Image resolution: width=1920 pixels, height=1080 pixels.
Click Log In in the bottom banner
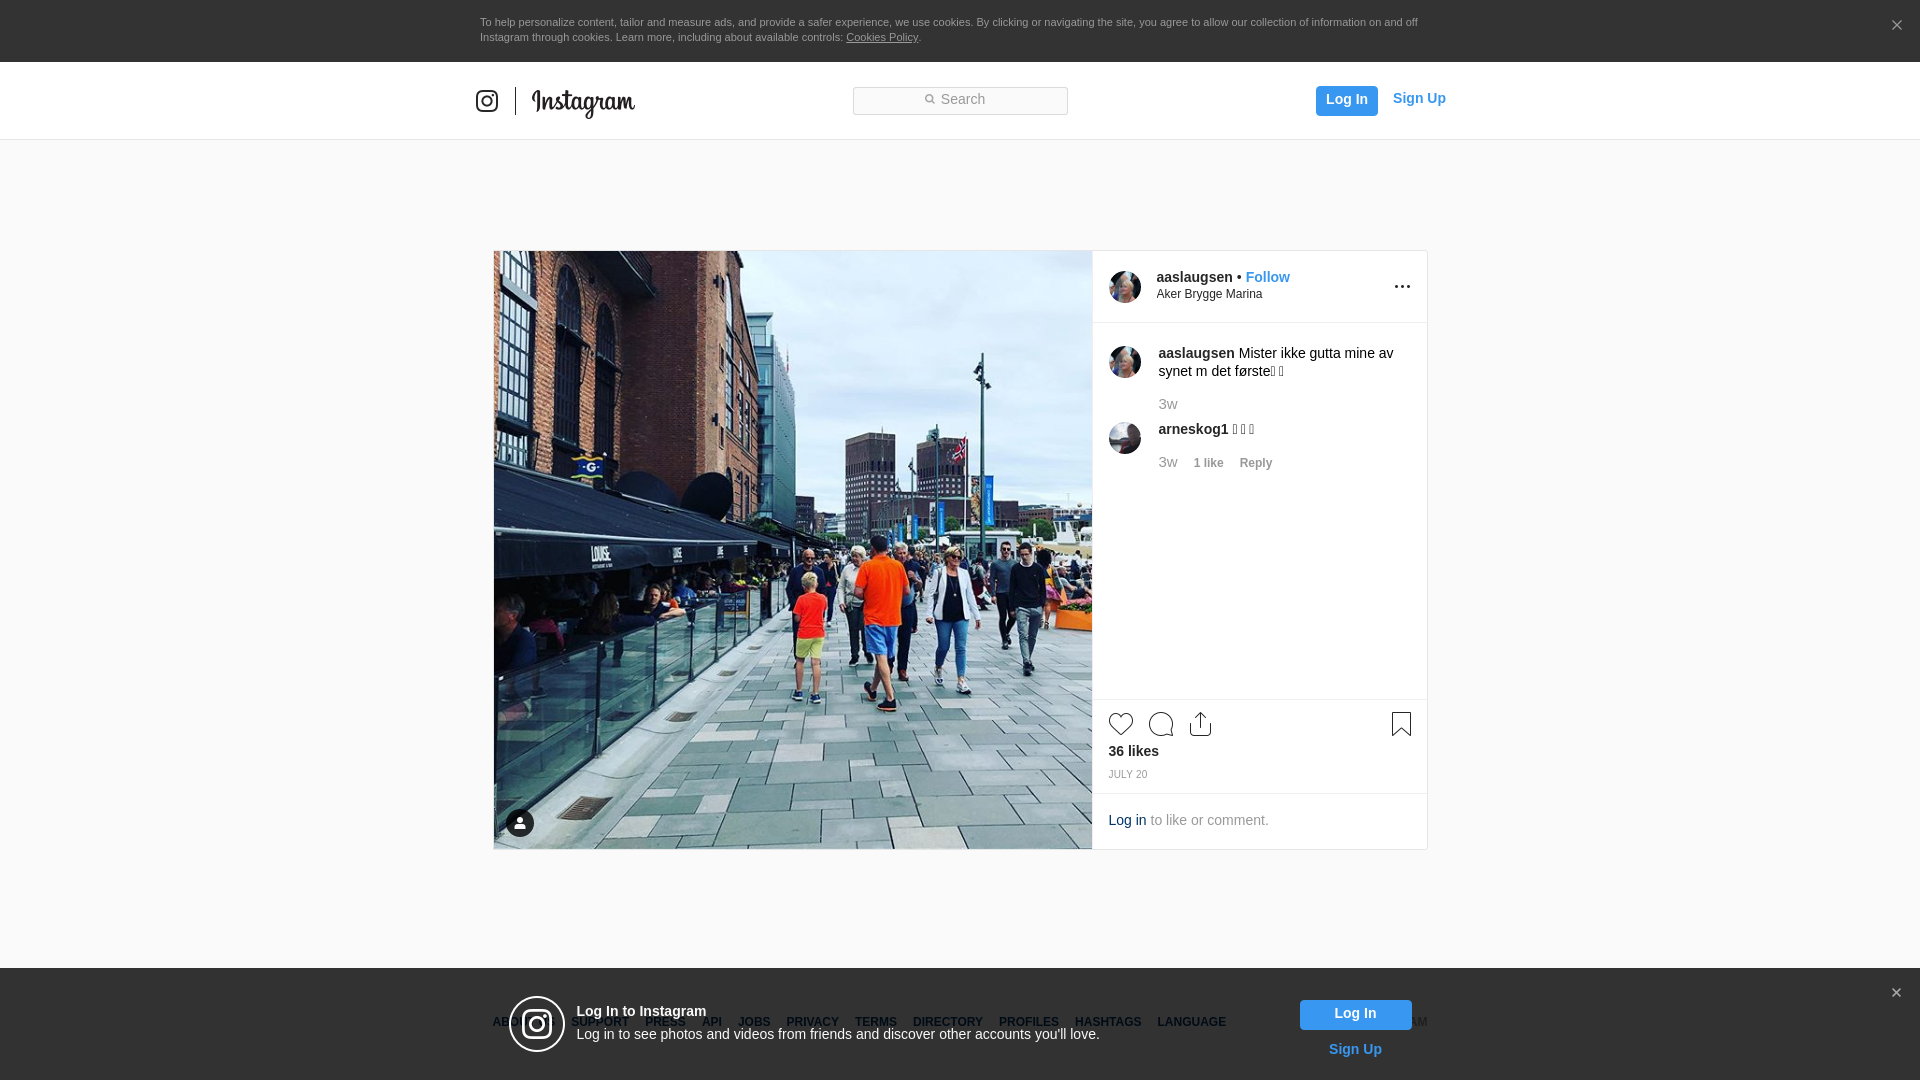pos(1356,1015)
